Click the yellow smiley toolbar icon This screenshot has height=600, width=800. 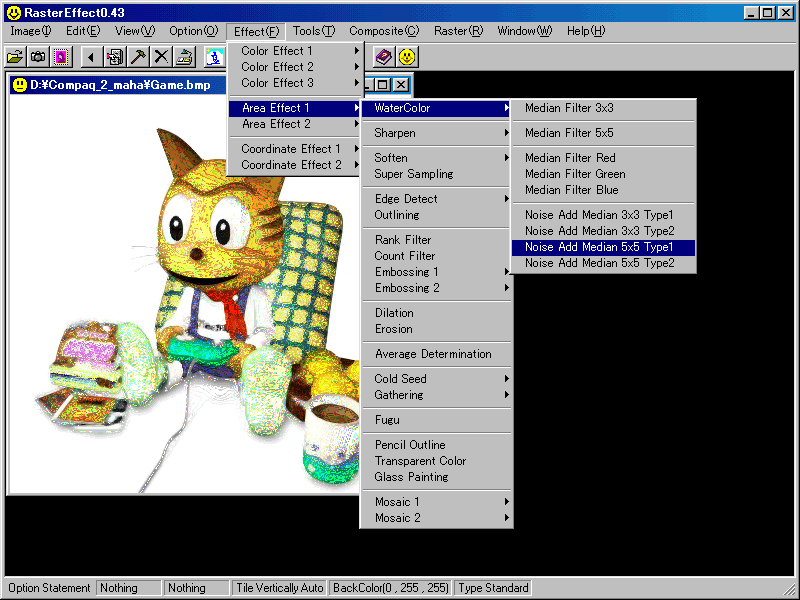click(407, 57)
